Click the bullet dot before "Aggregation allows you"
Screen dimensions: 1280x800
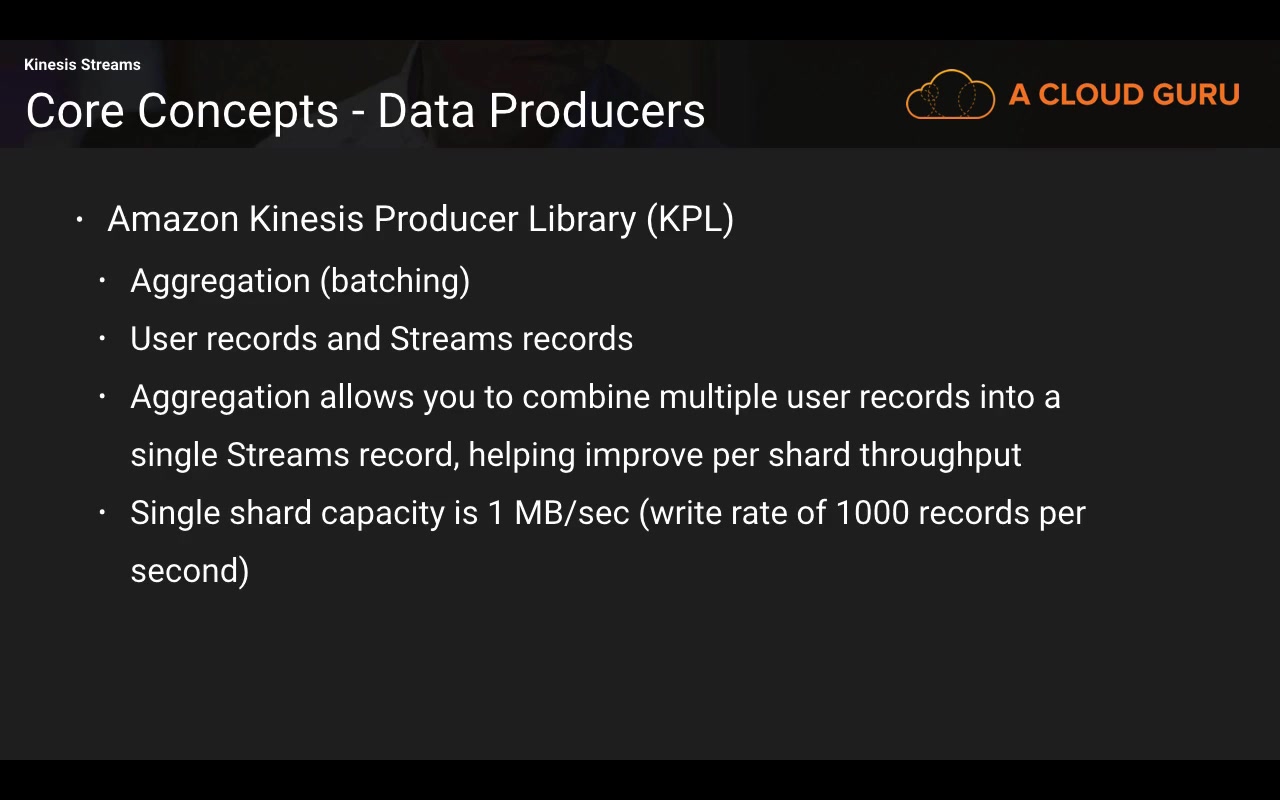102,397
